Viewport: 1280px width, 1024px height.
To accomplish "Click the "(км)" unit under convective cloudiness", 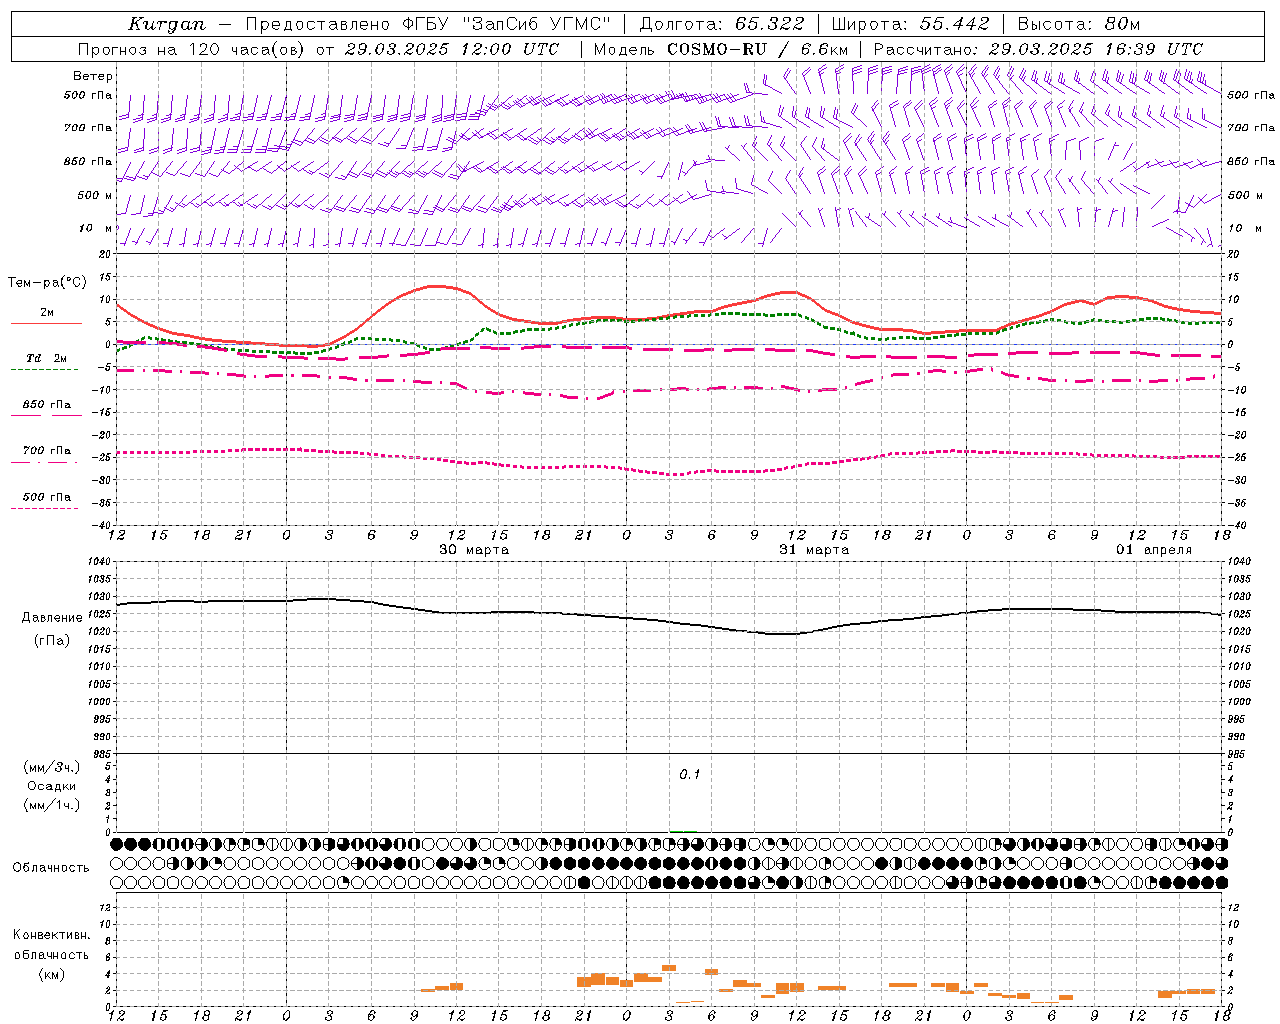I will 51,974.
